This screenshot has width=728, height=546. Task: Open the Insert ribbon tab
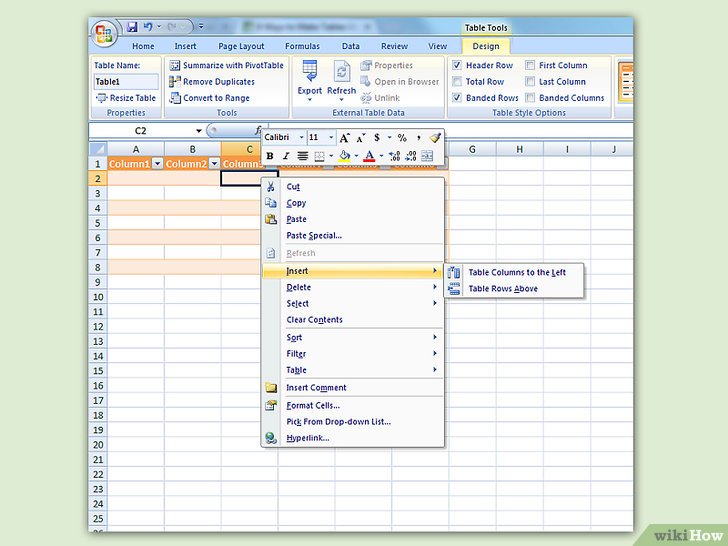(185, 46)
